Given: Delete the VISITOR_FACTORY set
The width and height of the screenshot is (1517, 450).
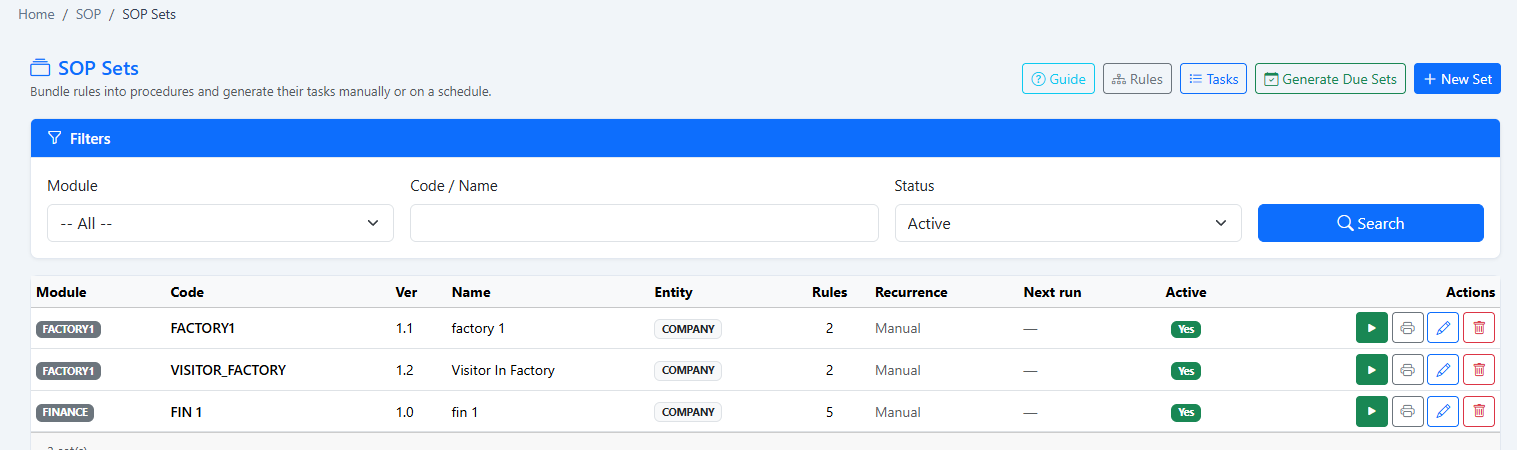Looking at the screenshot, I should click(1479, 370).
